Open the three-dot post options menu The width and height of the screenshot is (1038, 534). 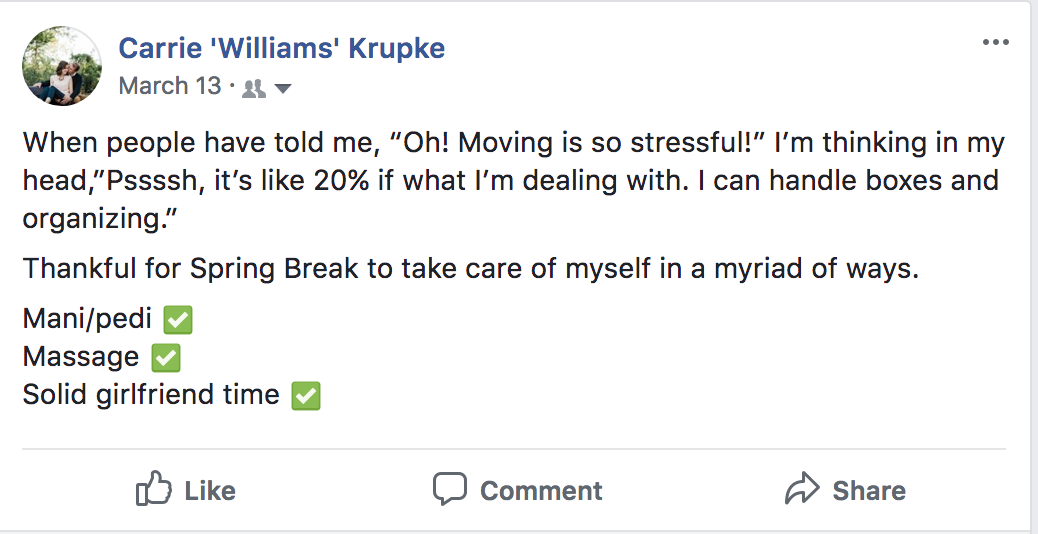pos(996,42)
